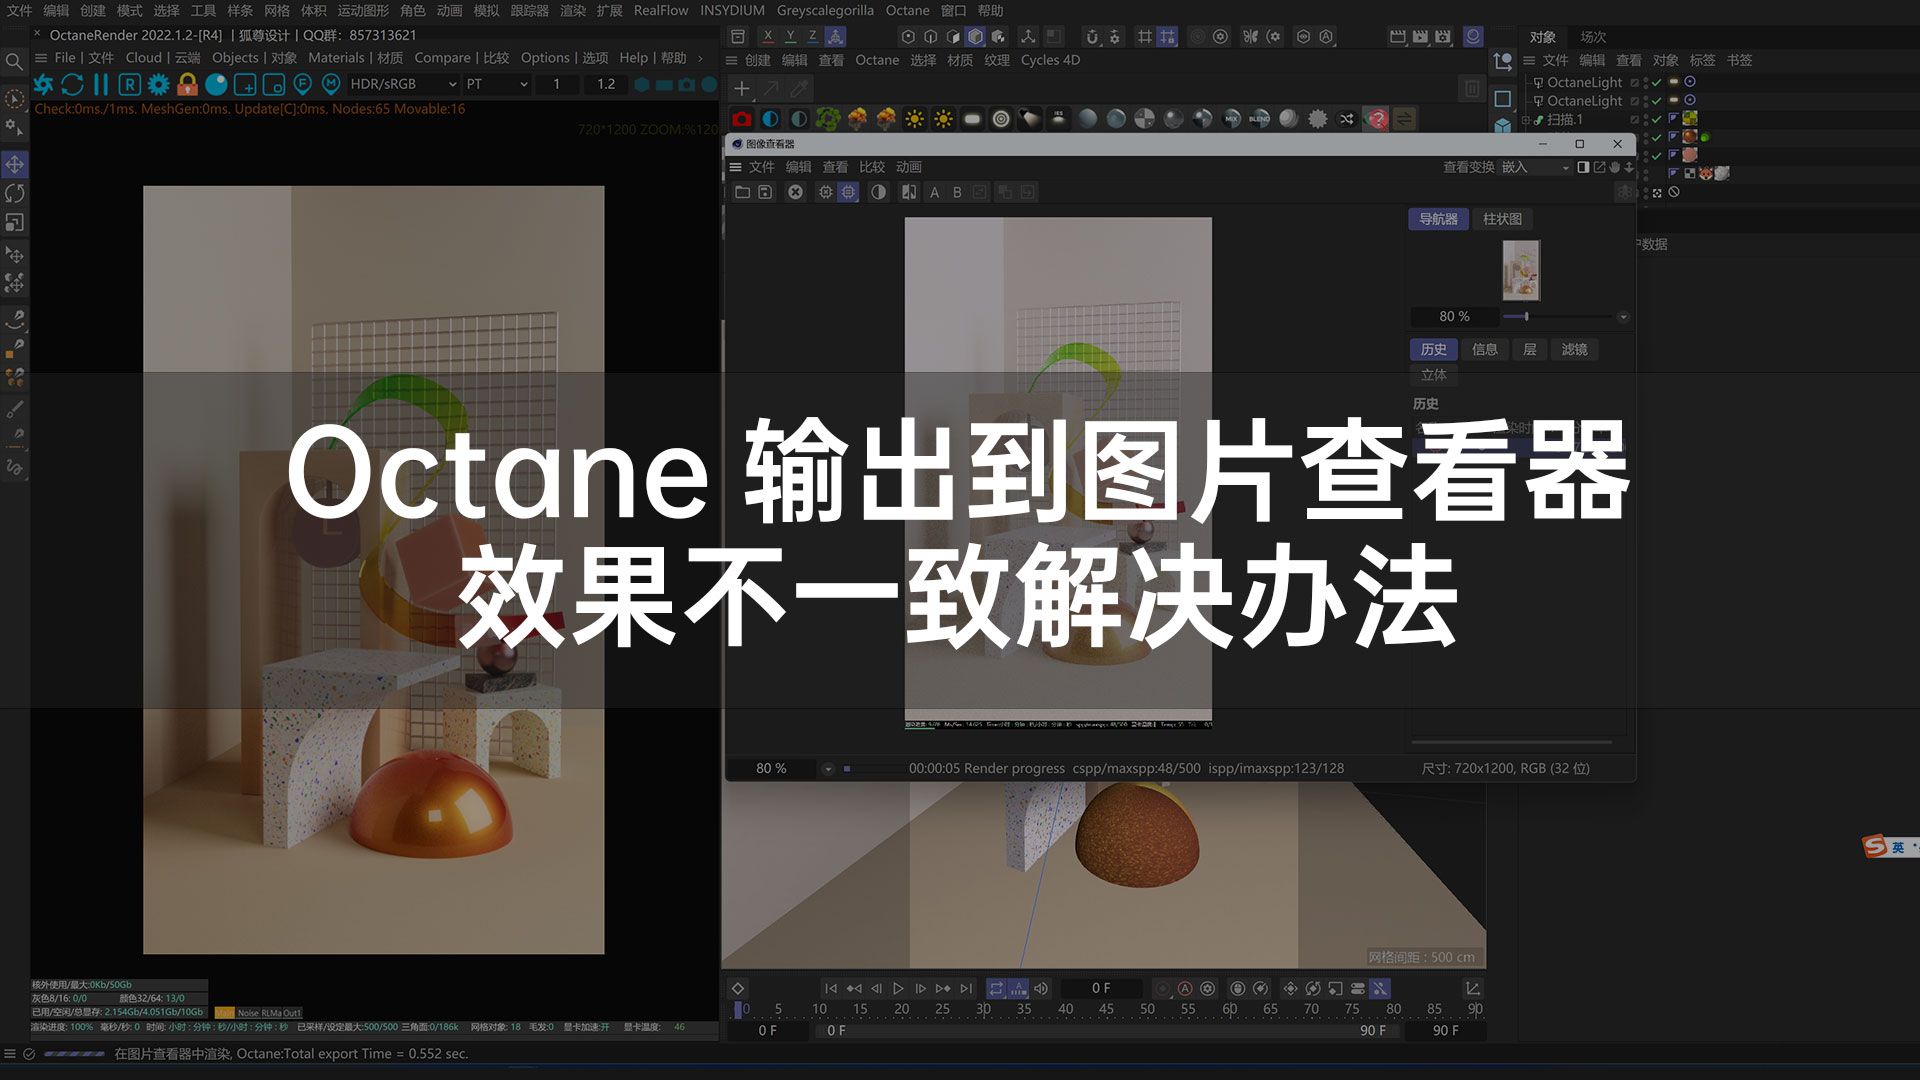This screenshot has width=1920, height=1080.
Task: Click the Octane clay mode sphere icon
Action: pyautogui.click(x=216, y=85)
